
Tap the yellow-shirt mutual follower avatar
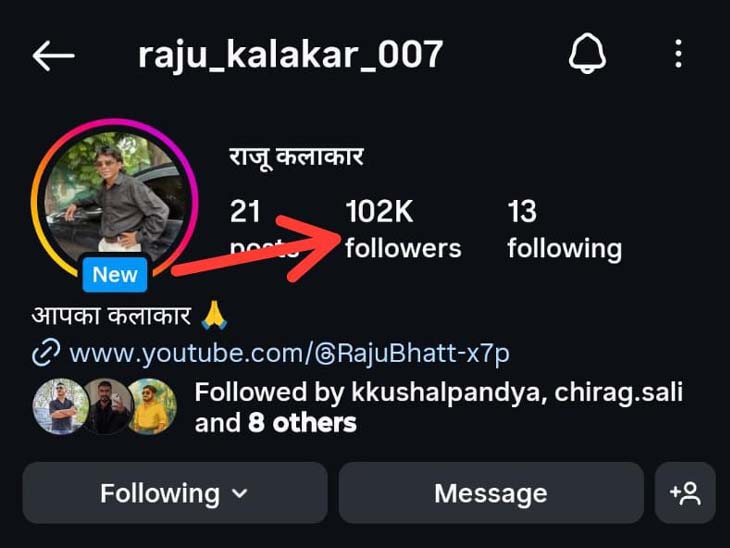(x=152, y=406)
